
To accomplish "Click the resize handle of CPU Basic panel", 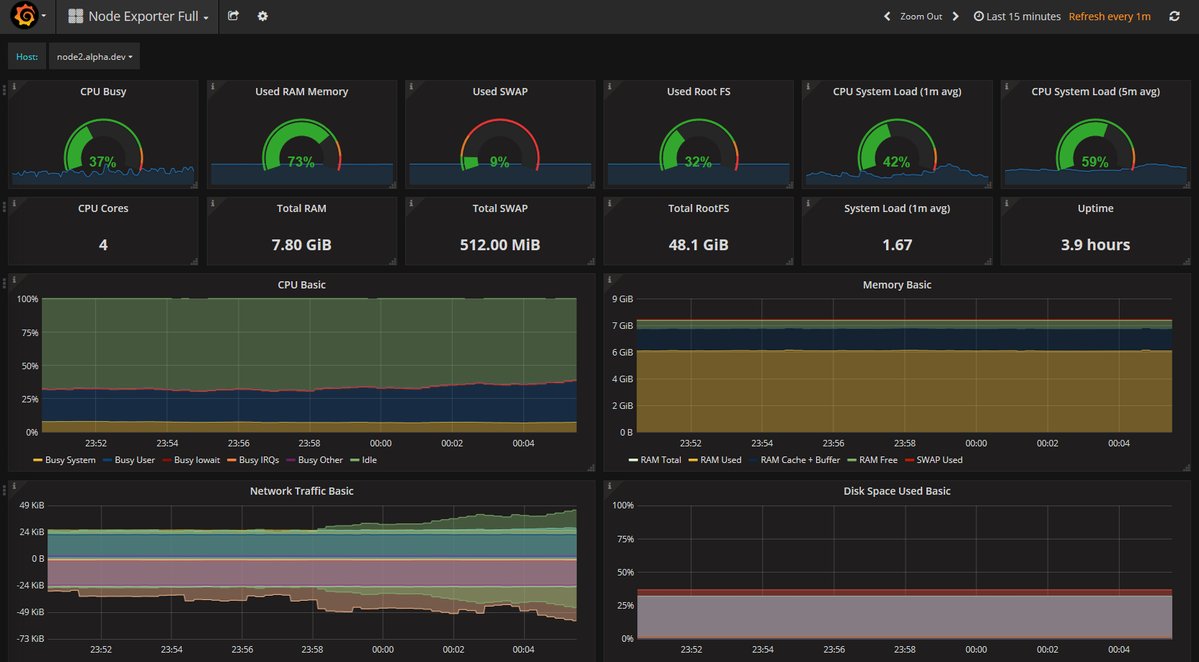I will [591, 467].
